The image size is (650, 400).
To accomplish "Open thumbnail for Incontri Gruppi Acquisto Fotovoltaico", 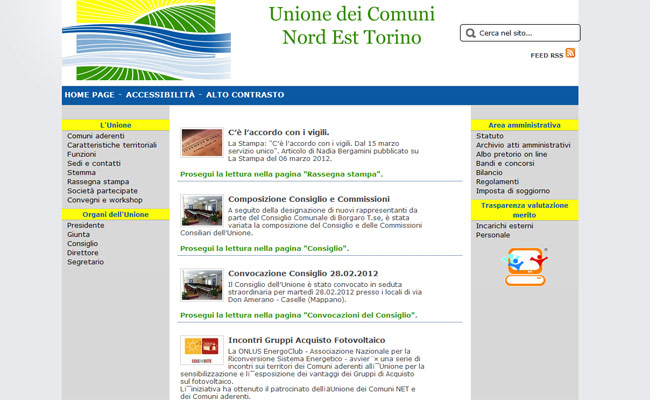I will [x=202, y=350].
